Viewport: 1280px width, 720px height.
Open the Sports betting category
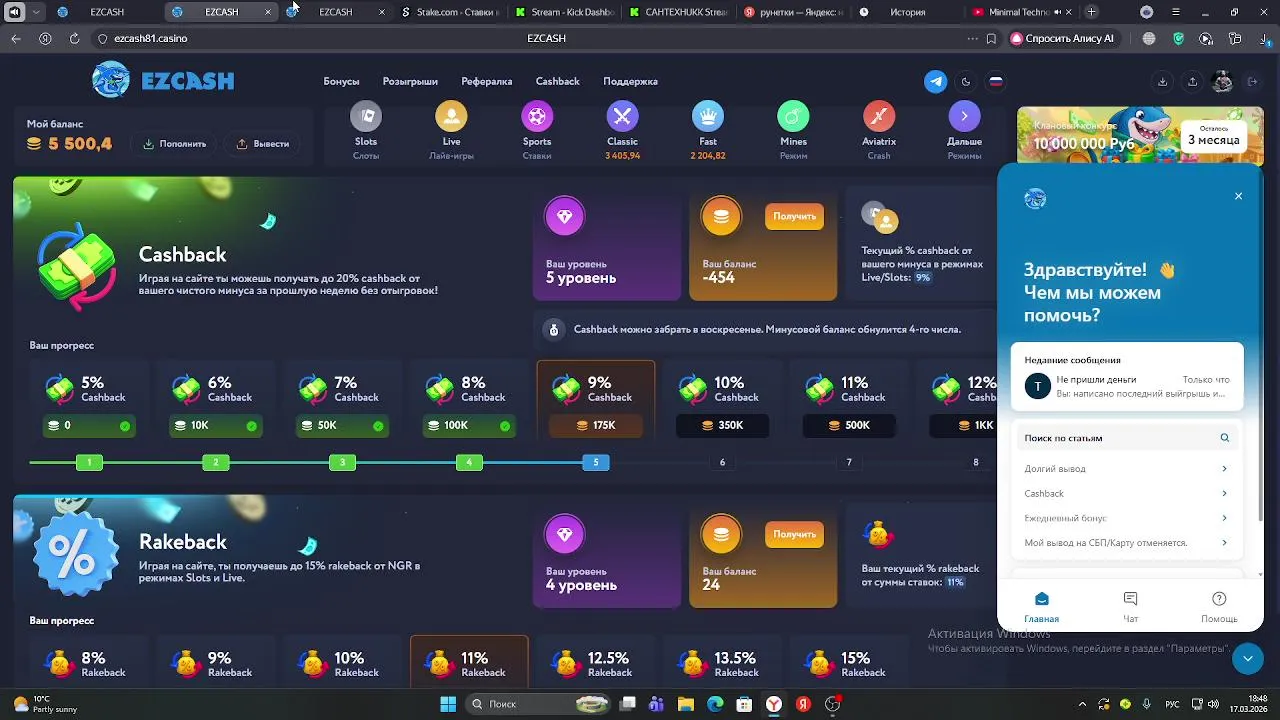(537, 130)
